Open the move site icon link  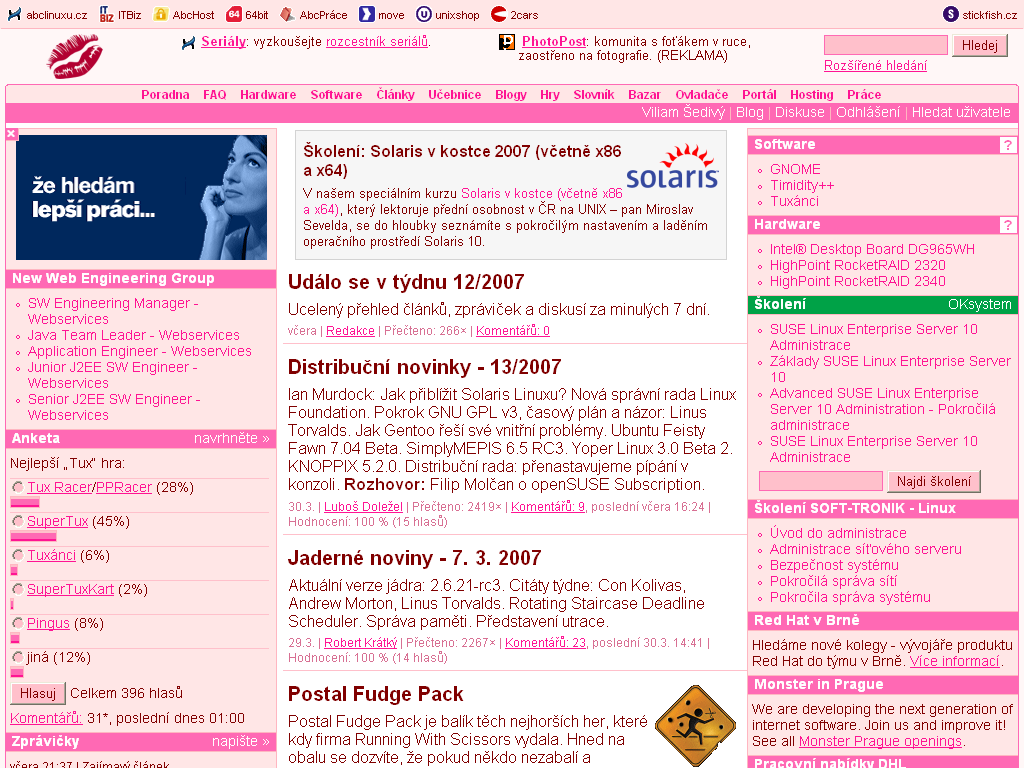[367, 14]
